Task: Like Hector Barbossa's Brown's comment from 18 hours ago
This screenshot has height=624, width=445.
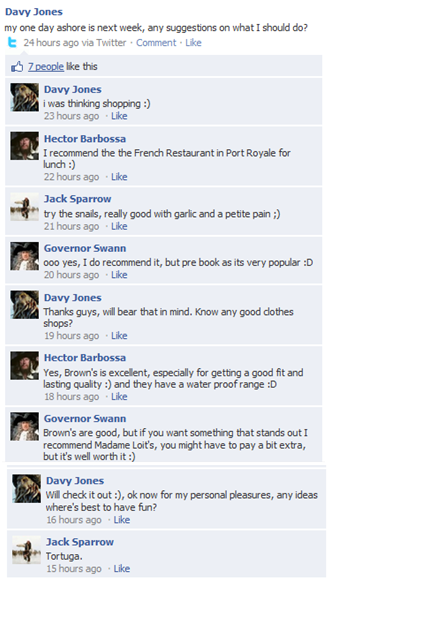Action: pos(119,396)
